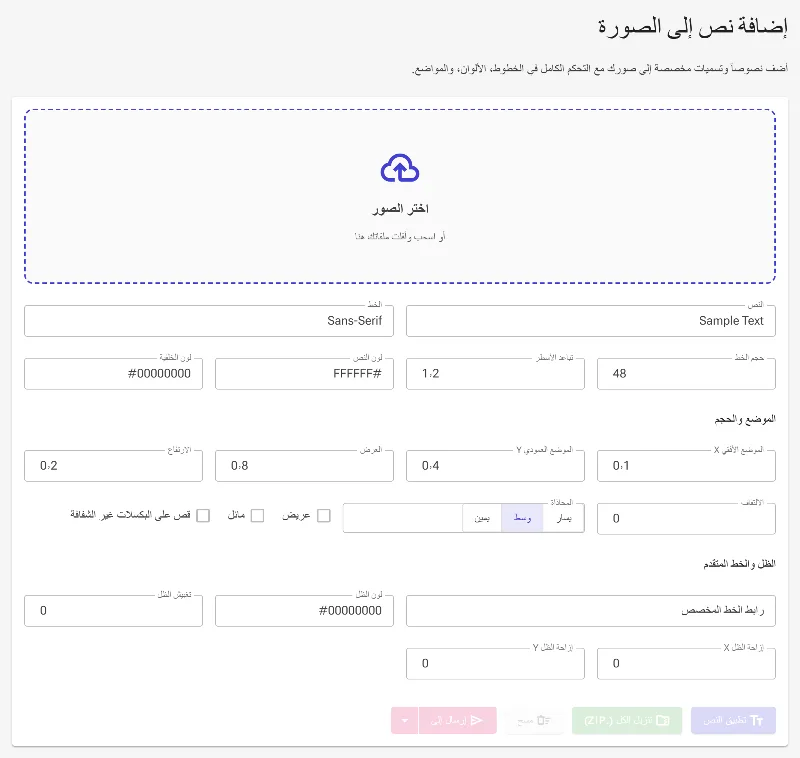Click the shadow blur field
The image size is (800, 758).
coord(113,611)
